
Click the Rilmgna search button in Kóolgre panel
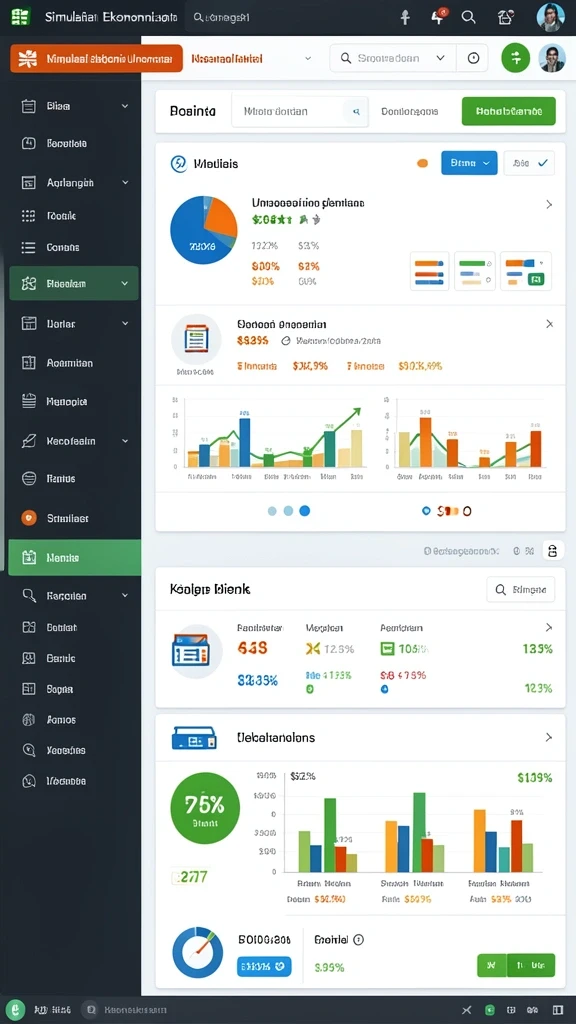point(520,590)
